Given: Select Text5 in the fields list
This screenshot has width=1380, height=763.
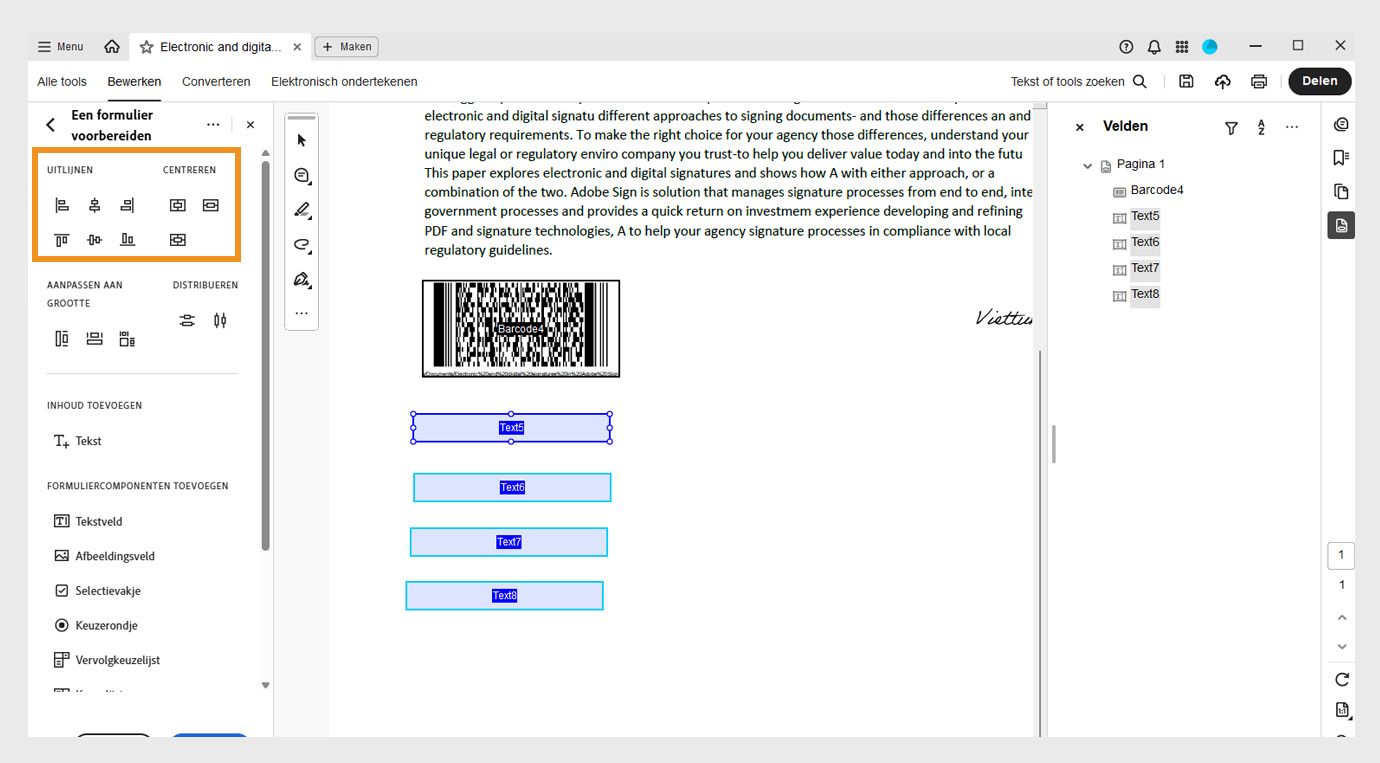Looking at the screenshot, I should click(x=1145, y=216).
